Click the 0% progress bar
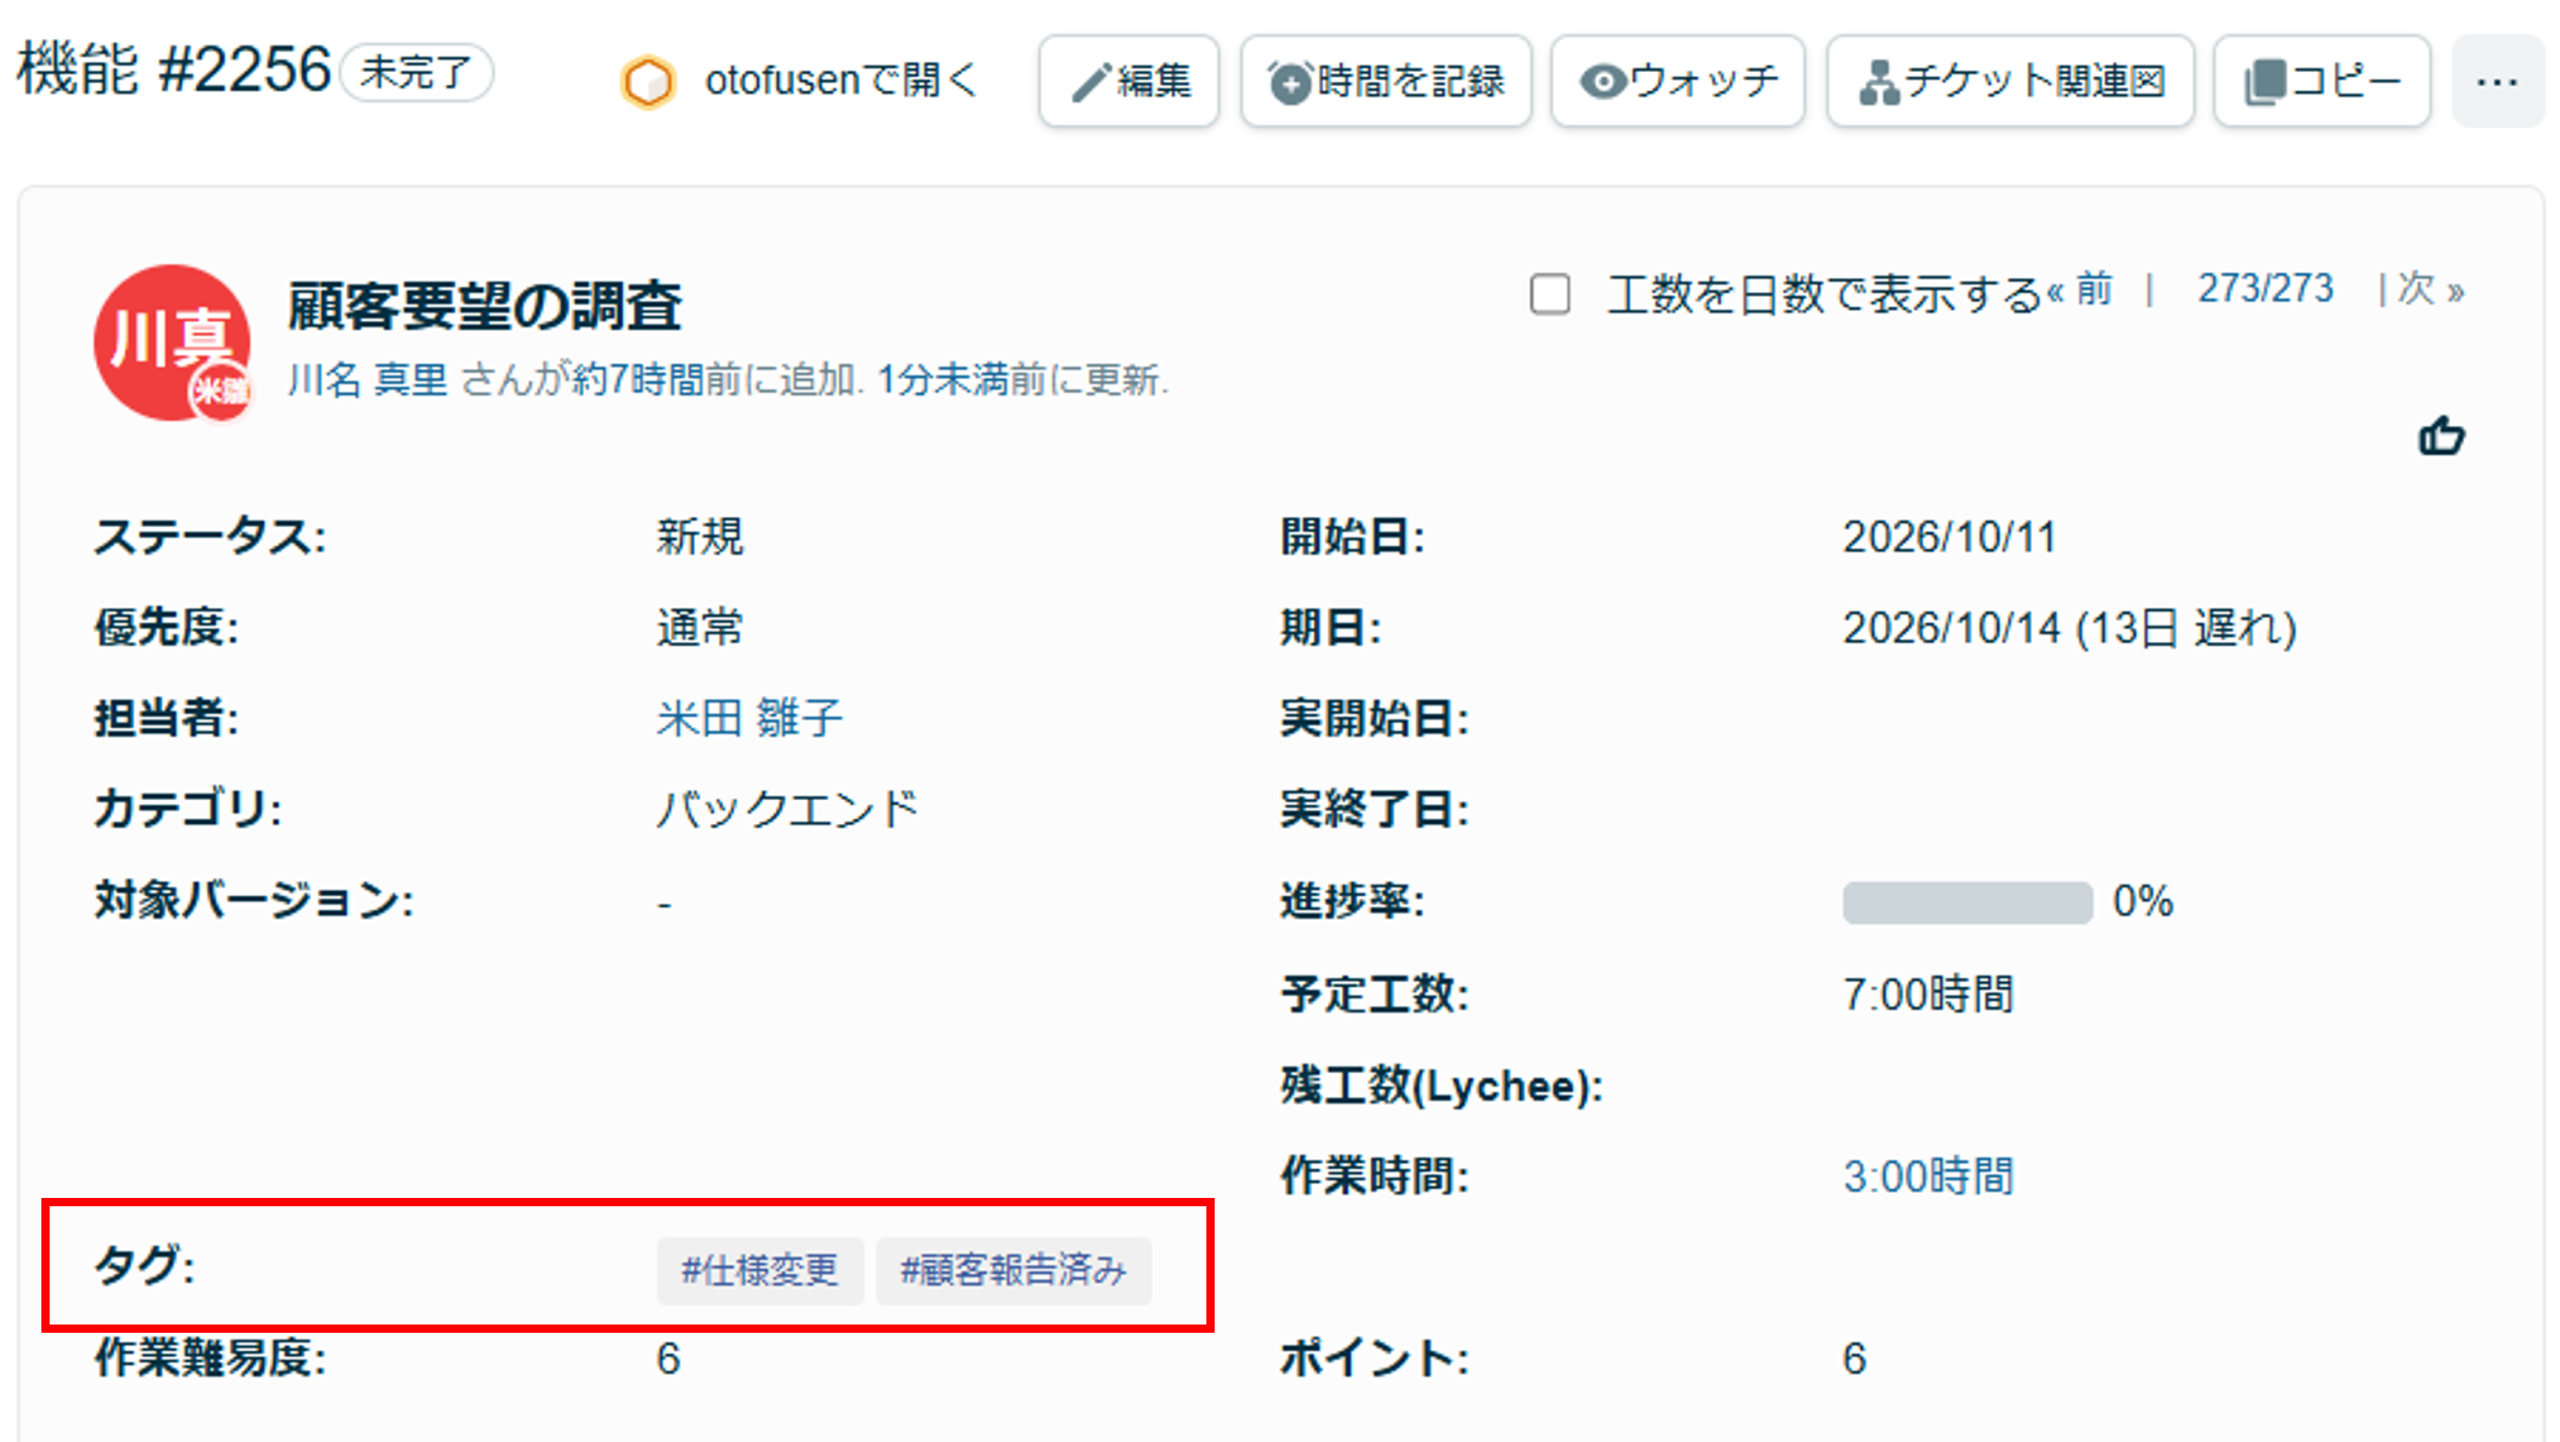2560x1442 pixels. coord(1967,902)
